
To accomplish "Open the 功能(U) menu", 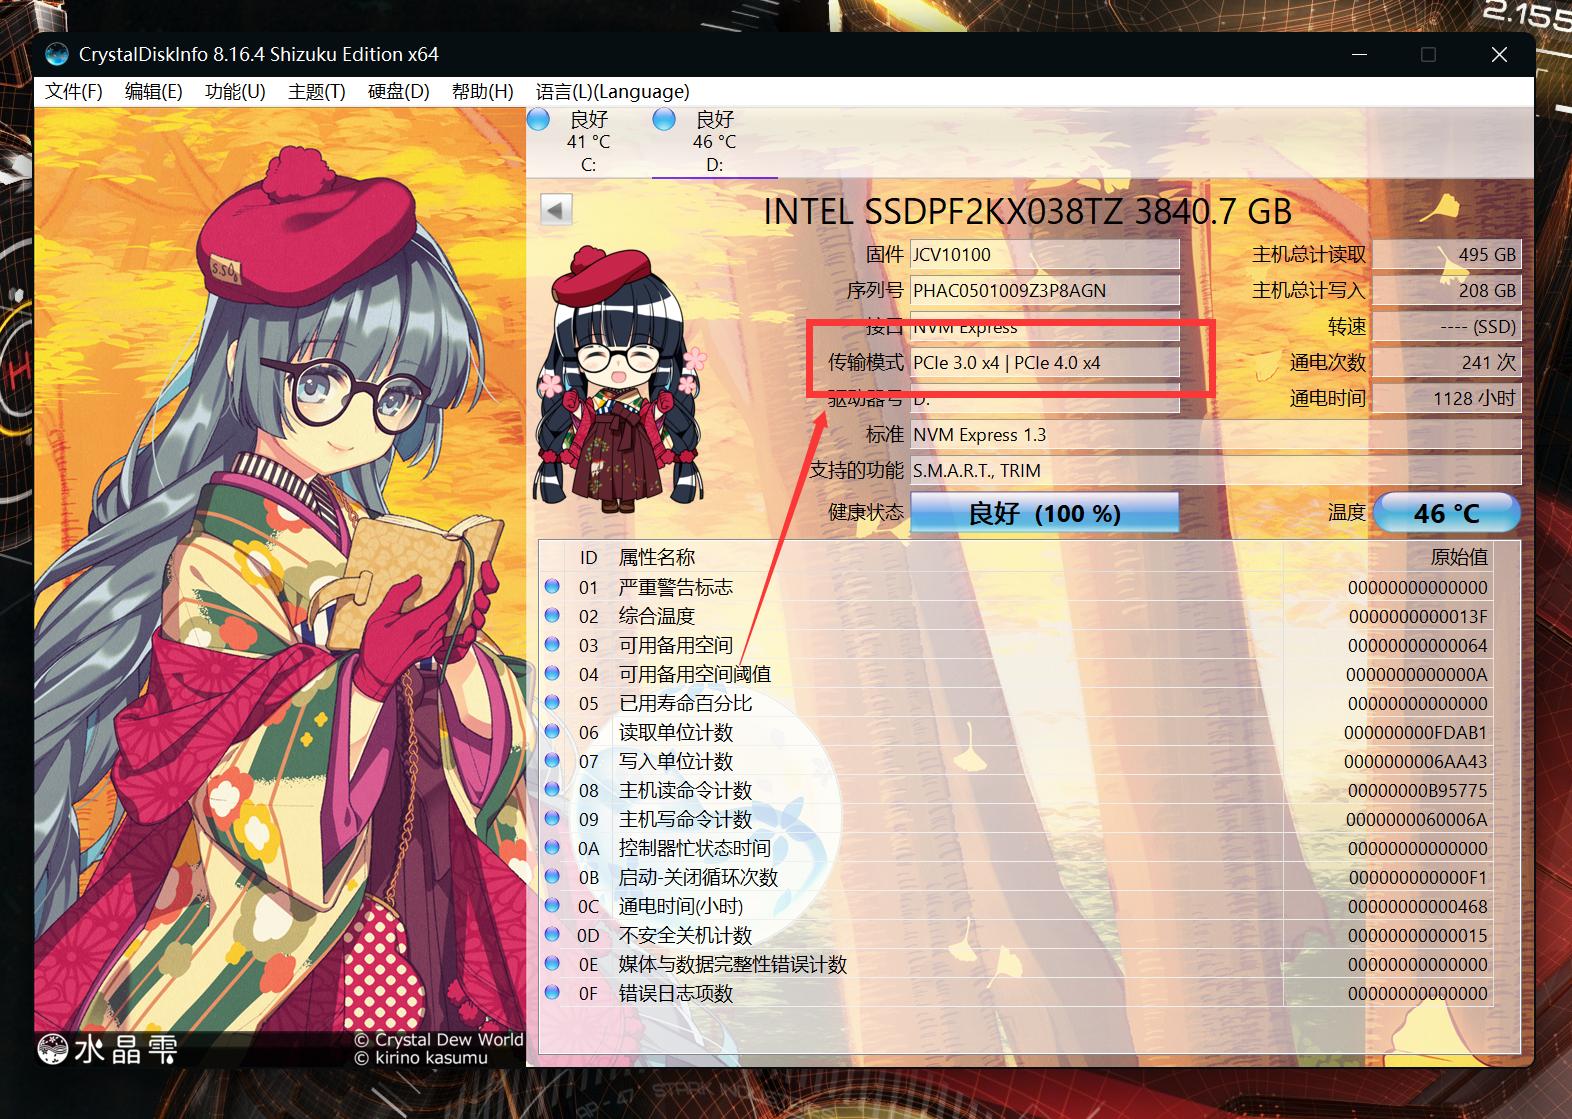I will tap(235, 92).
